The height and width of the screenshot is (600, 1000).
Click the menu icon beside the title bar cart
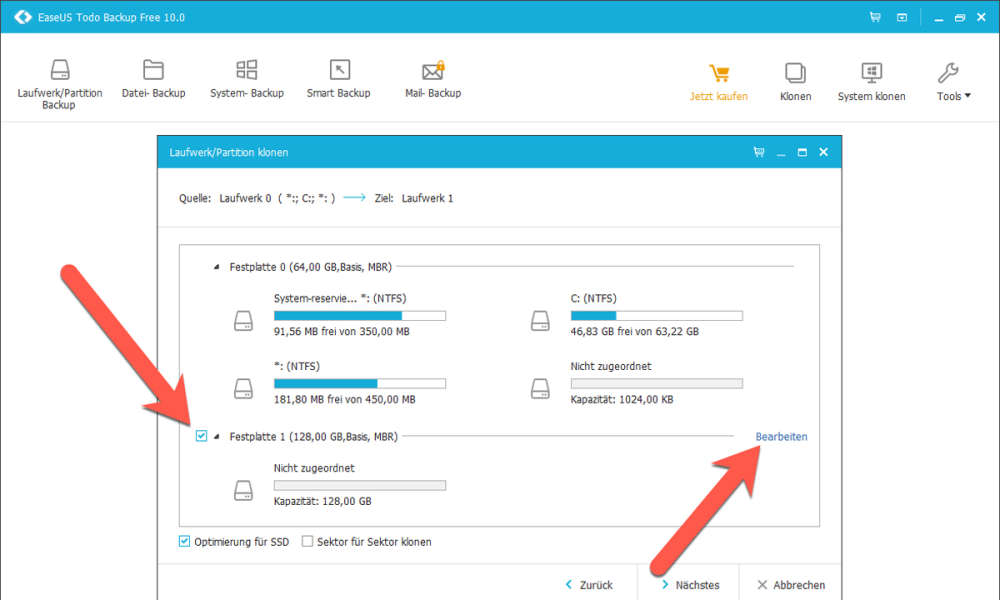pyautogui.click(x=902, y=17)
